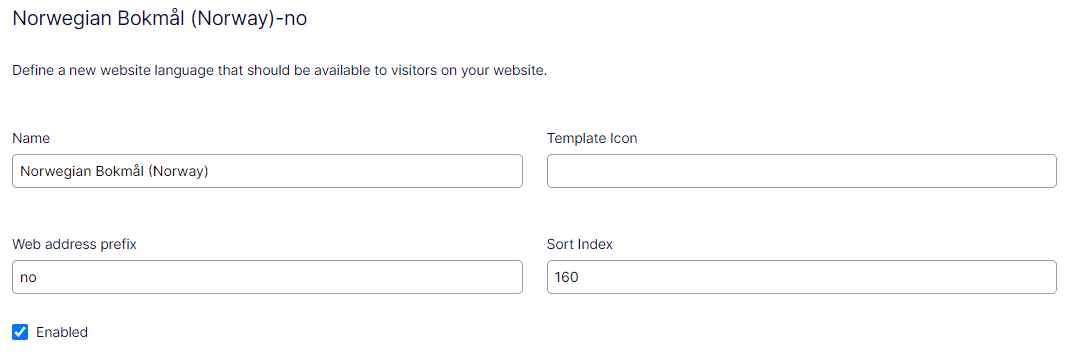Click into the empty Template Icon field
This screenshot has width=1067, height=361.
802,171
